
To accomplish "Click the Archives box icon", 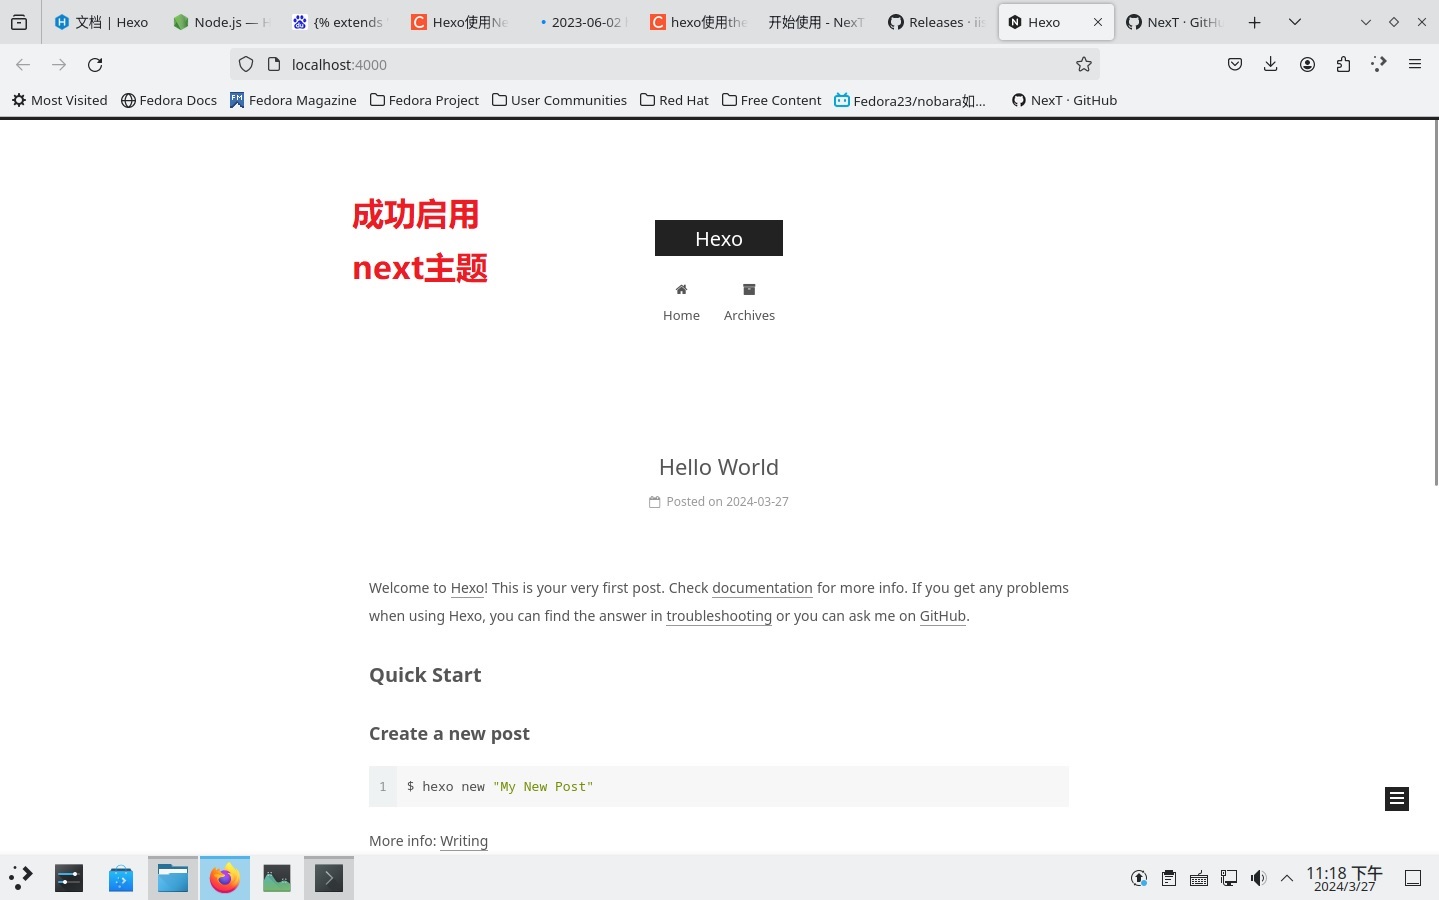I will point(749,289).
